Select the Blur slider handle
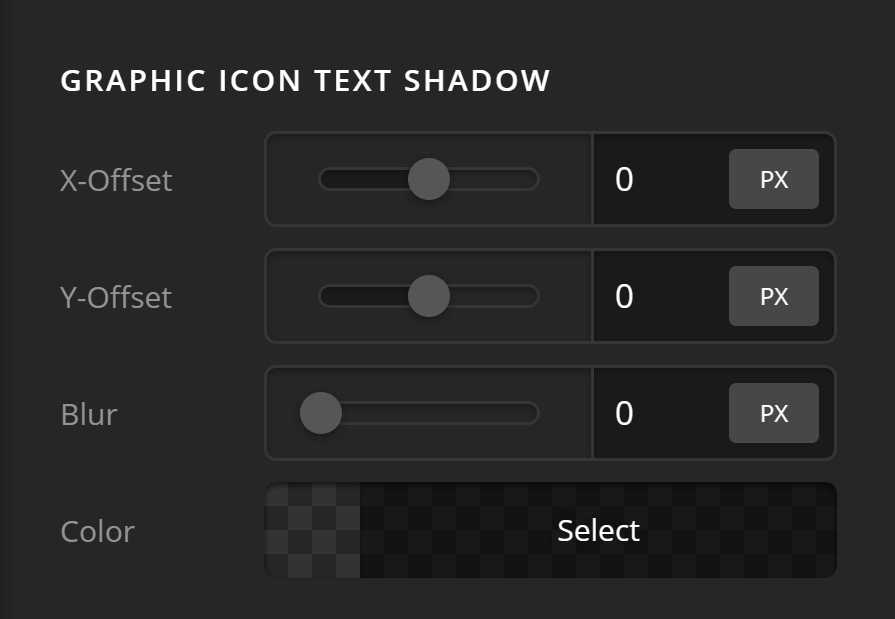 click(x=320, y=413)
